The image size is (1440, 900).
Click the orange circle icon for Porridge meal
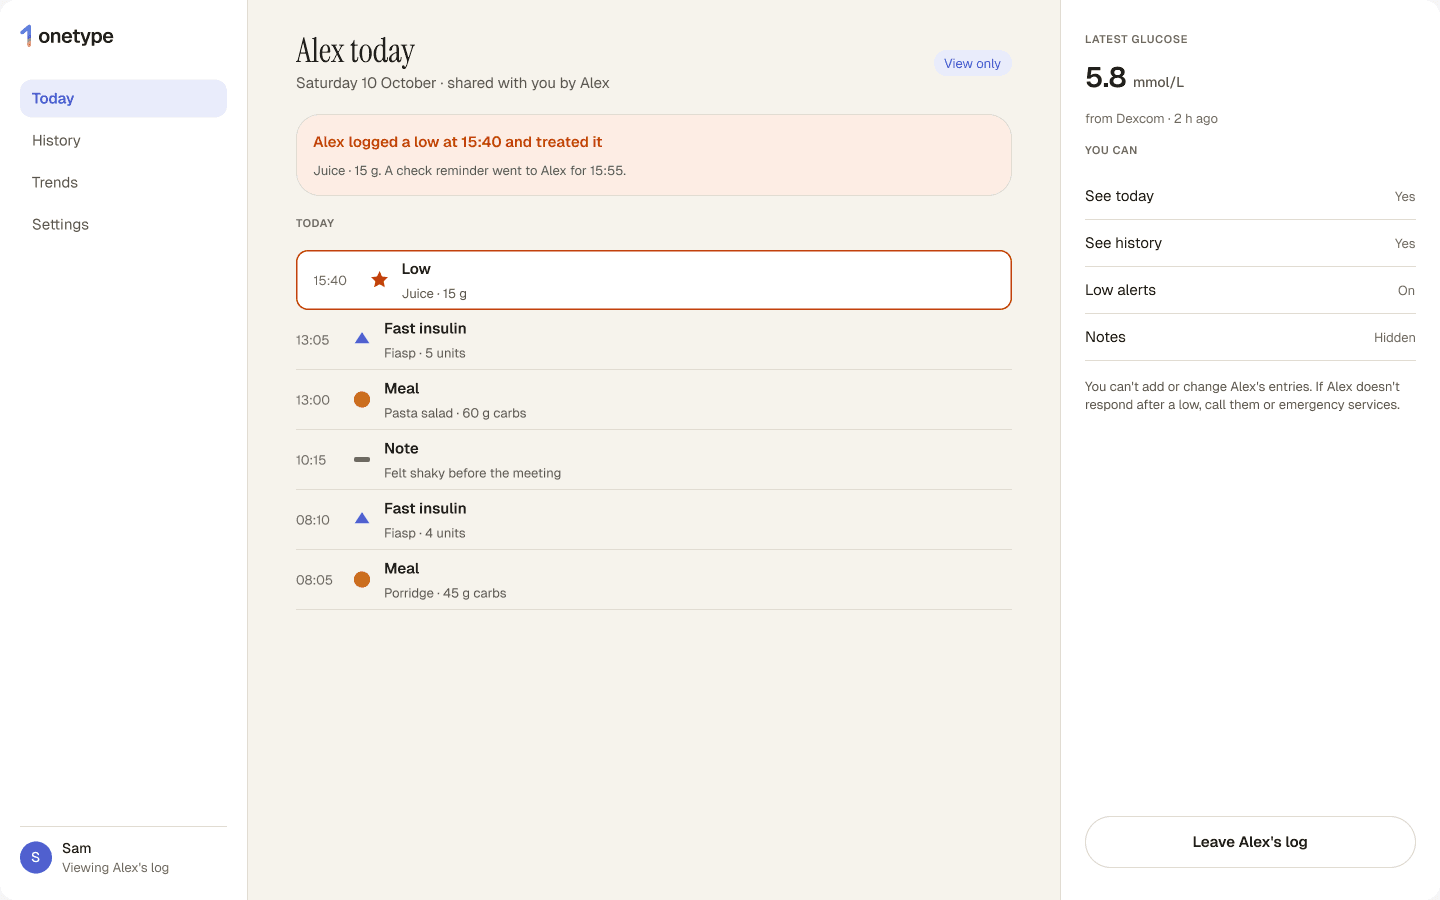362,580
